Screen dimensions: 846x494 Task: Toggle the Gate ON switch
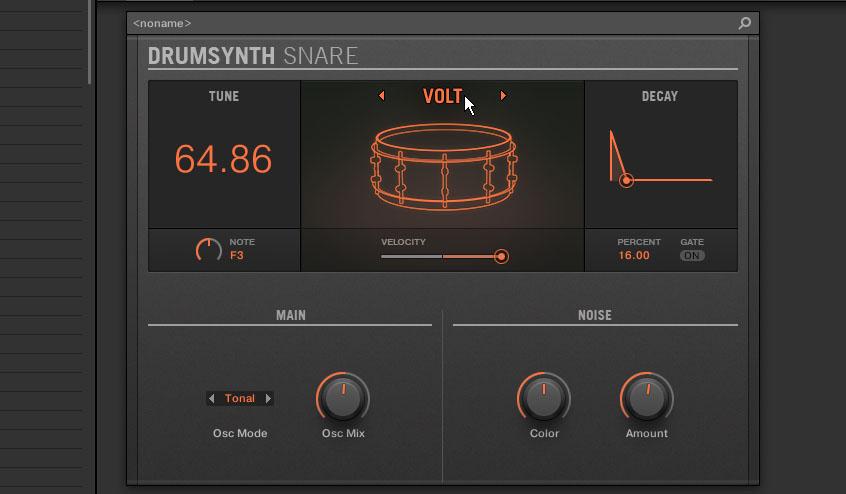pyautogui.click(x=692, y=256)
